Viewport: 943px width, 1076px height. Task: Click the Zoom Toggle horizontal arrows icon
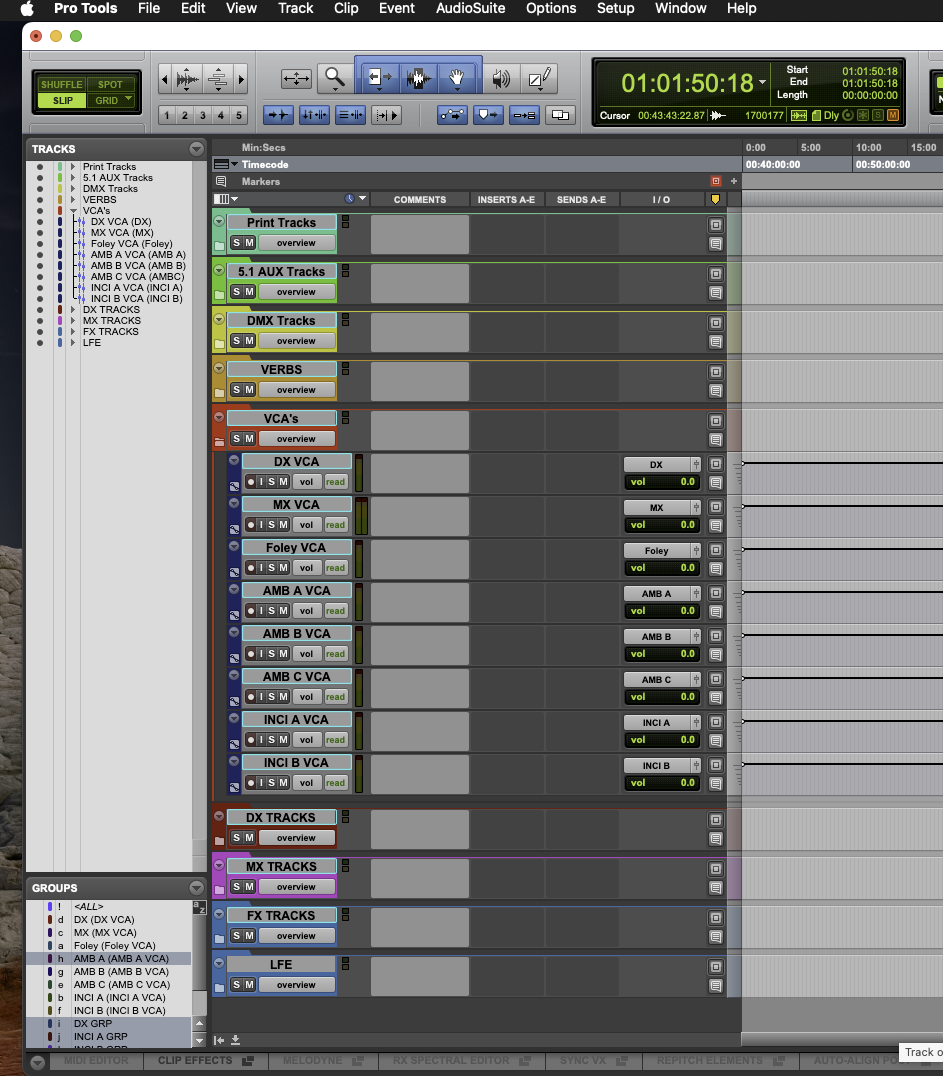pos(296,78)
